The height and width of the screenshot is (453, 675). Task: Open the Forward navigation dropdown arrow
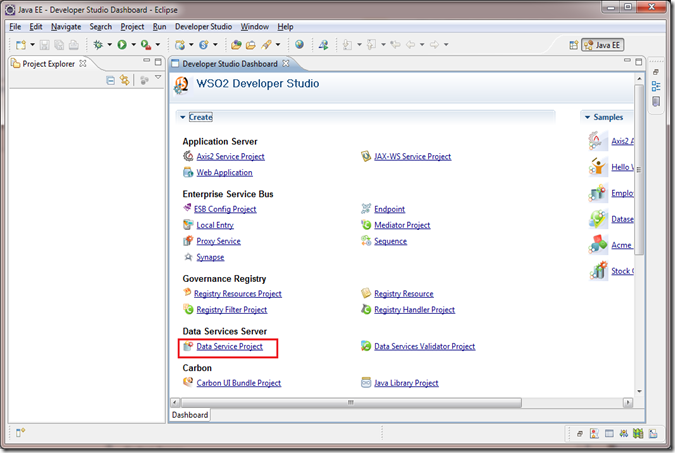(x=446, y=44)
